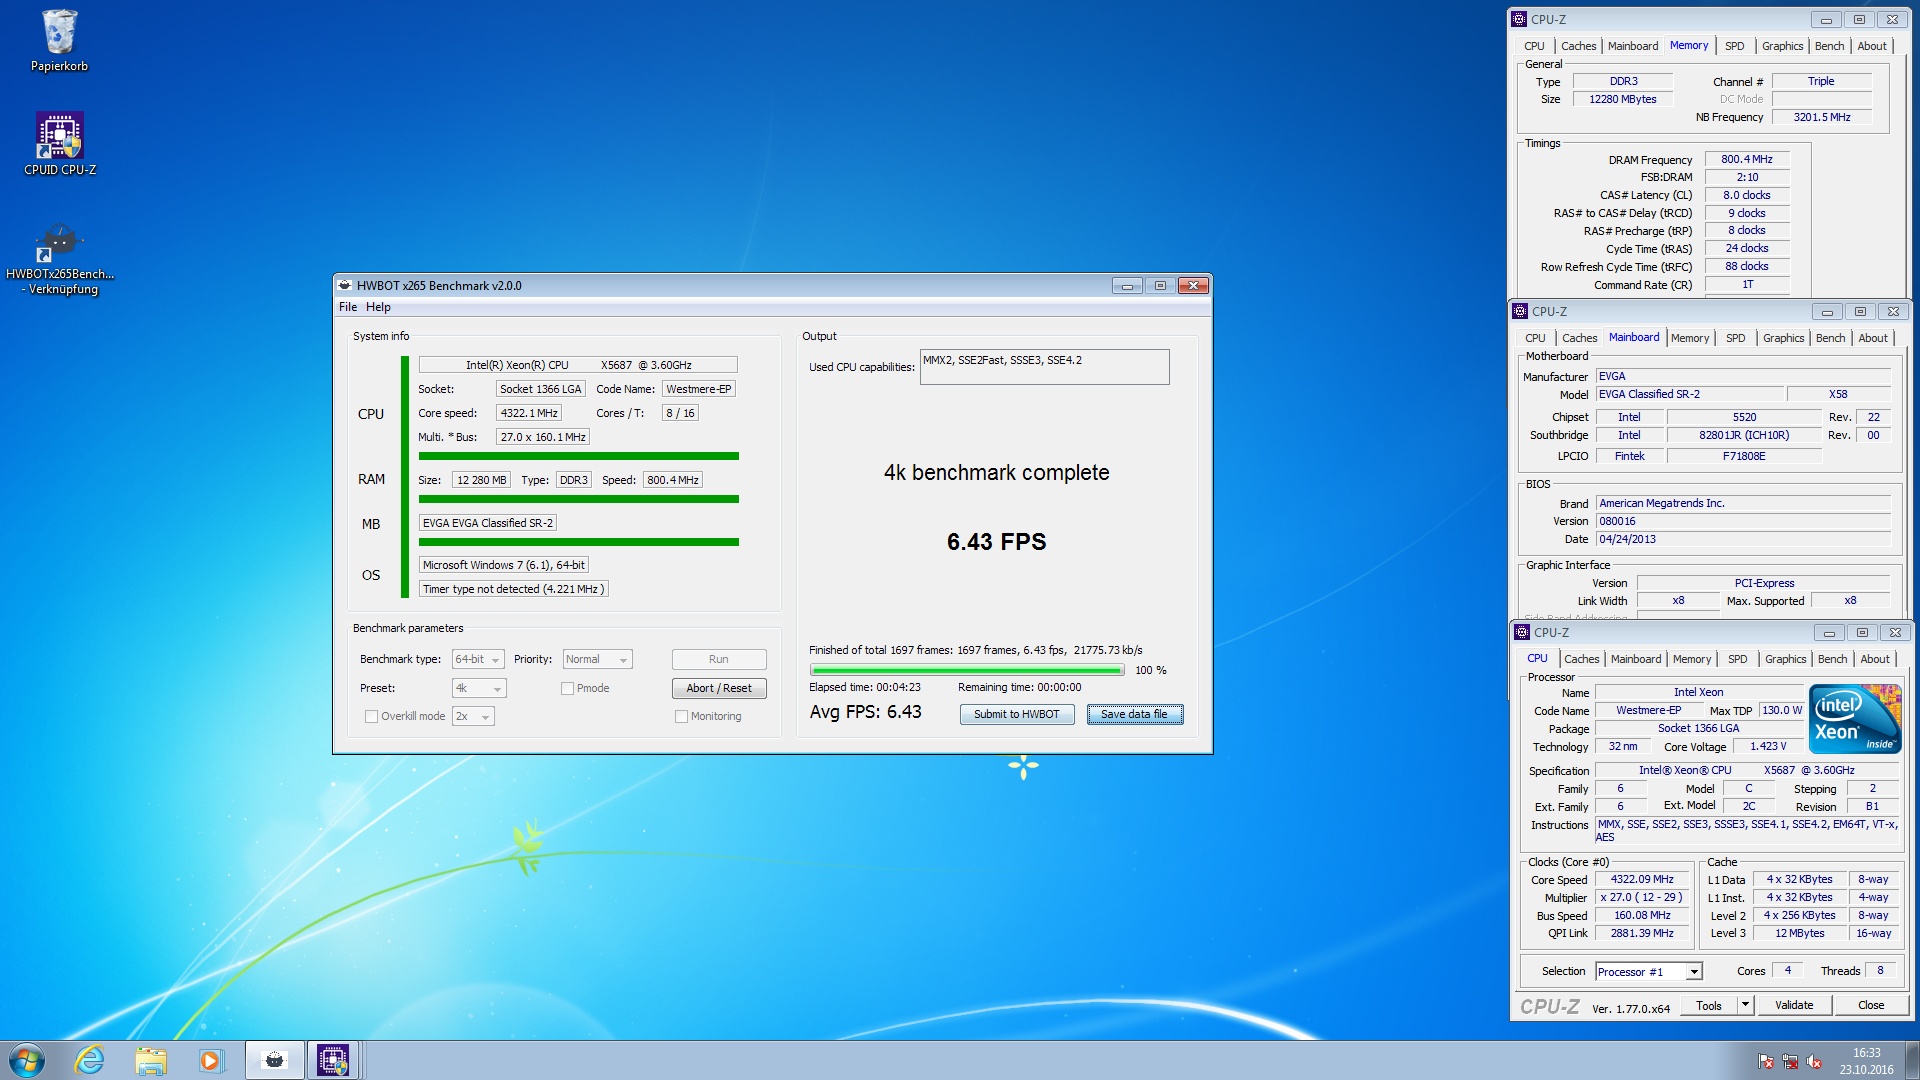
Task: Minimize the HWBOT x265 Benchmark window
Action: pyautogui.click(x=1127, y=286)
